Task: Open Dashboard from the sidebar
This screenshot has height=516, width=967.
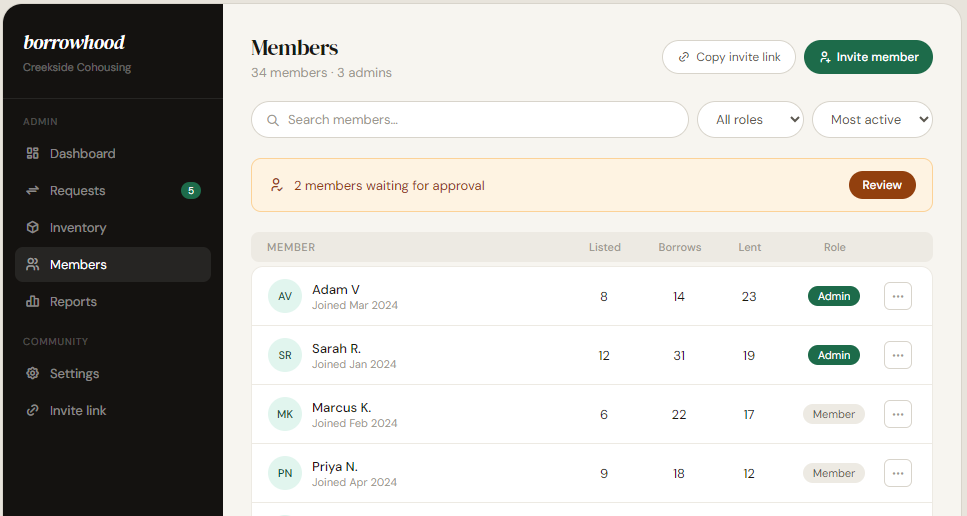Action: [x=113, y=154]
